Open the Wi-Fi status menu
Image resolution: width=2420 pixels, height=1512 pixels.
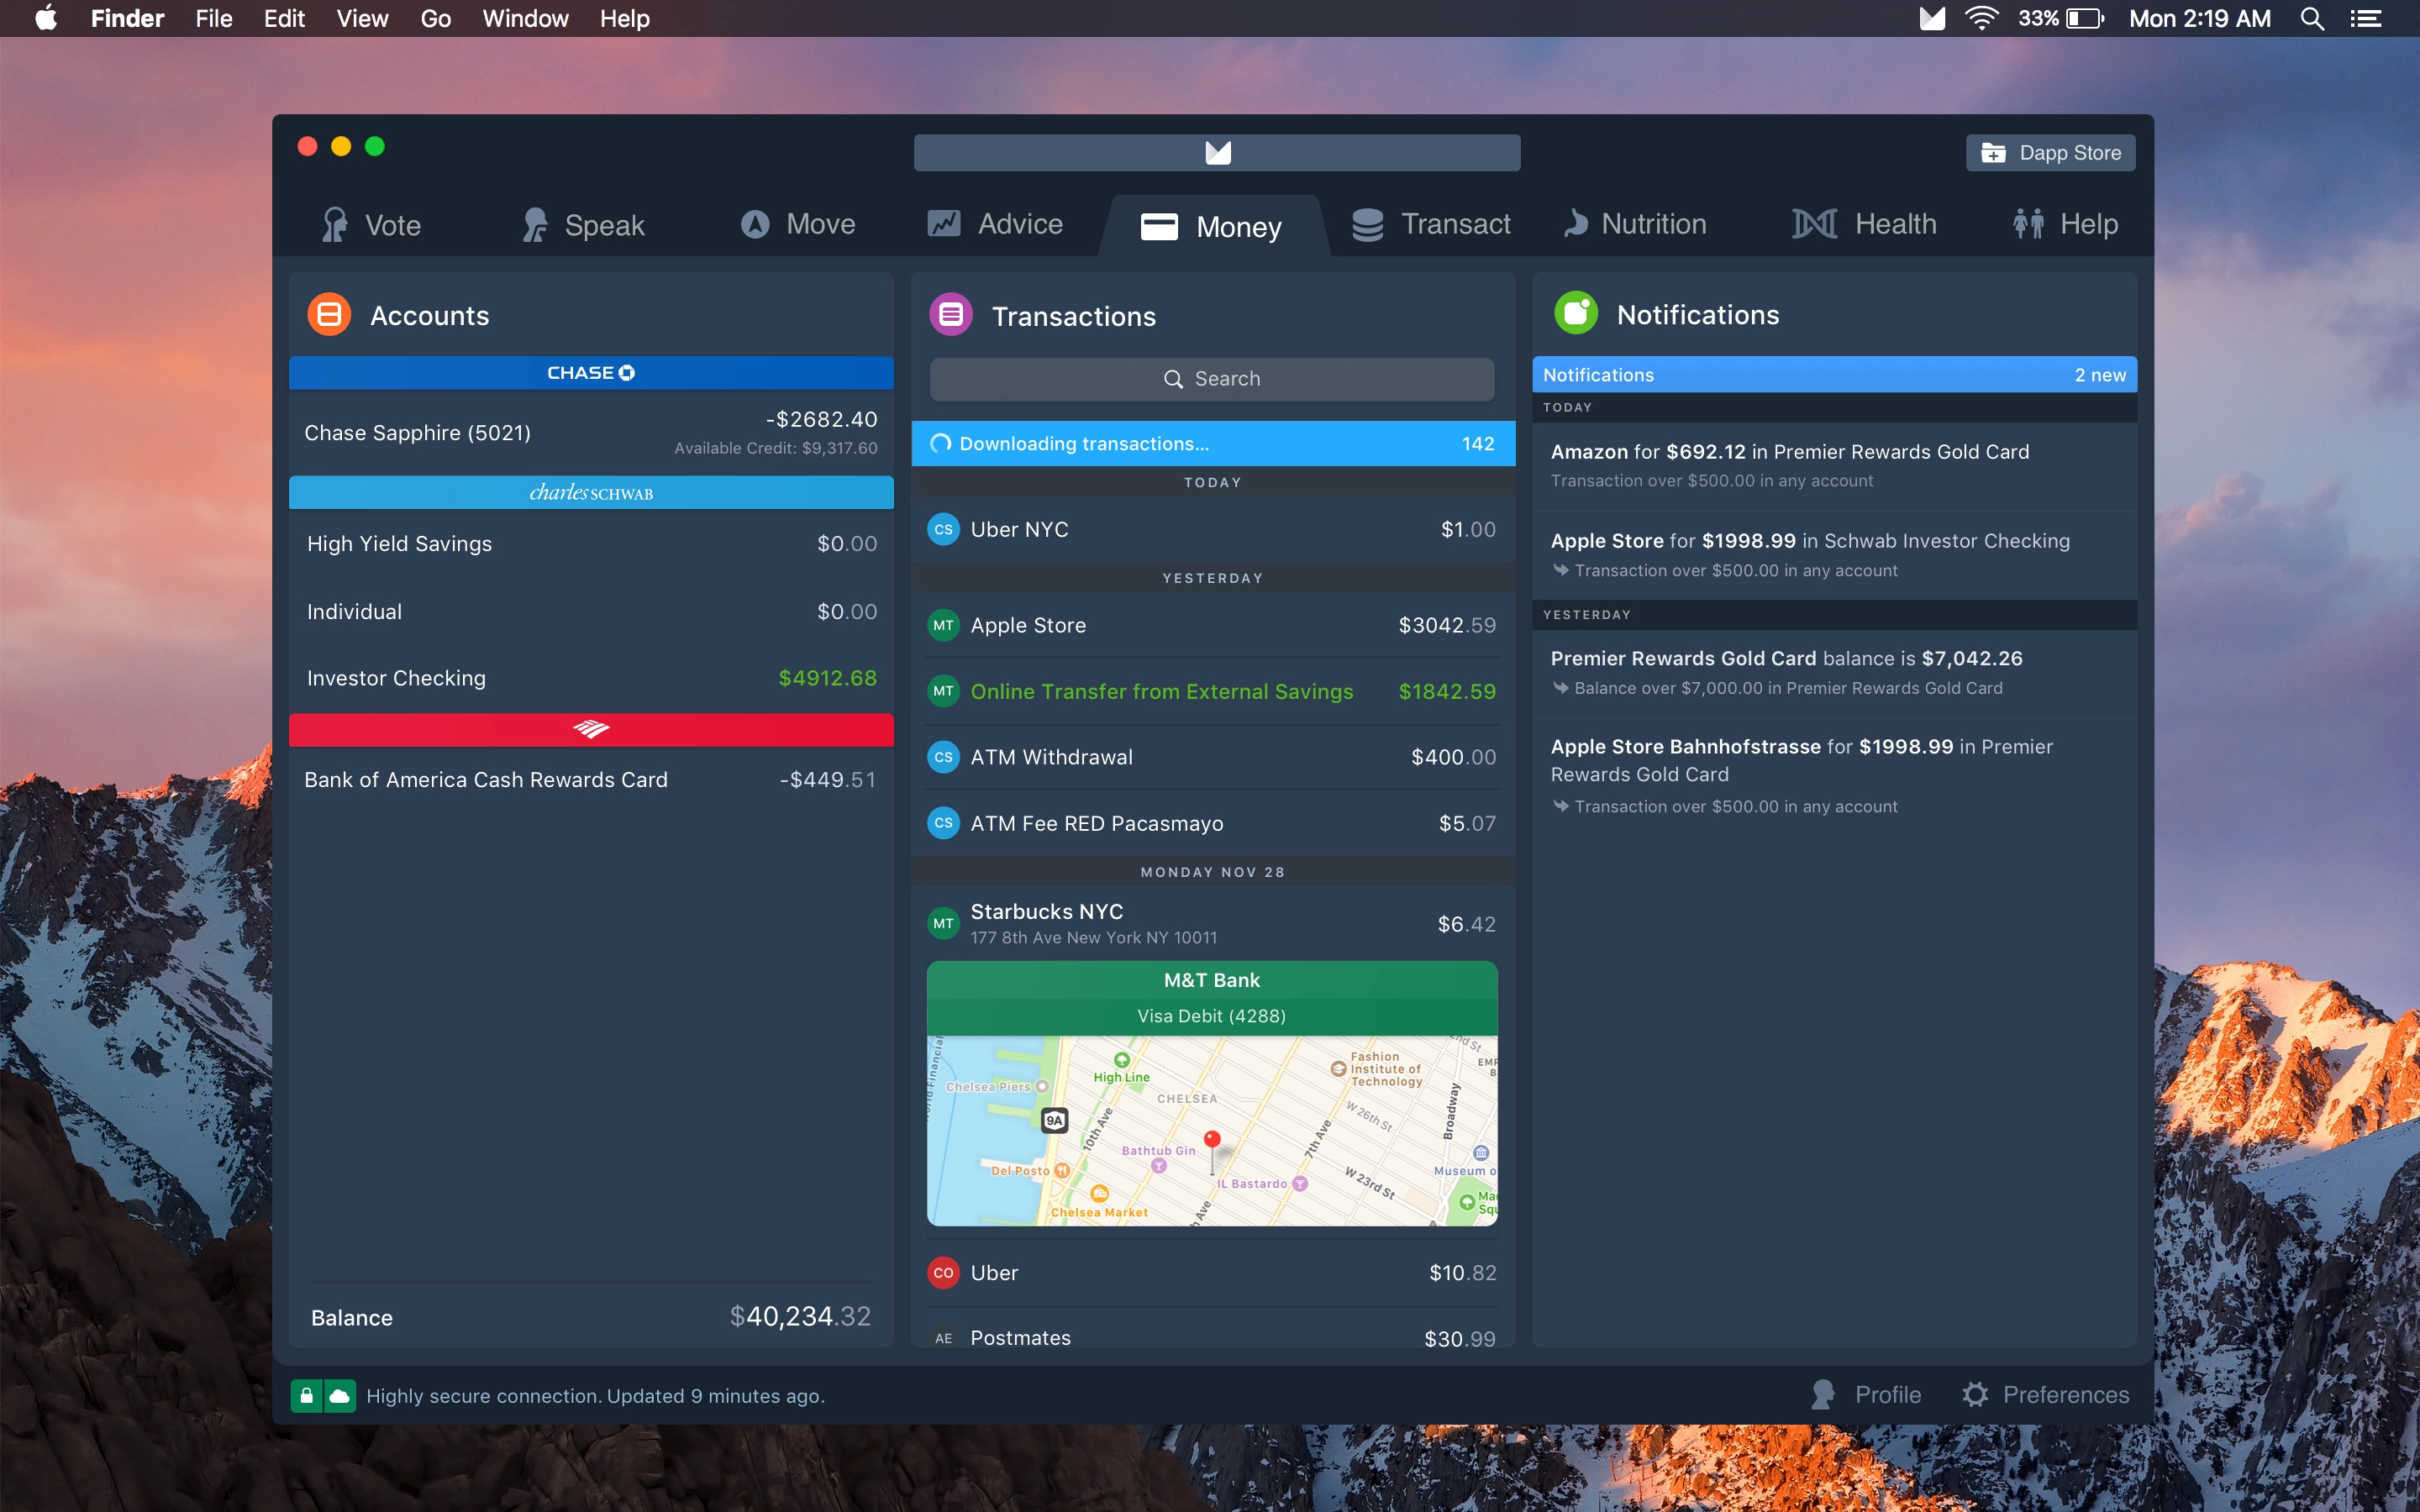pos(1981,18)
